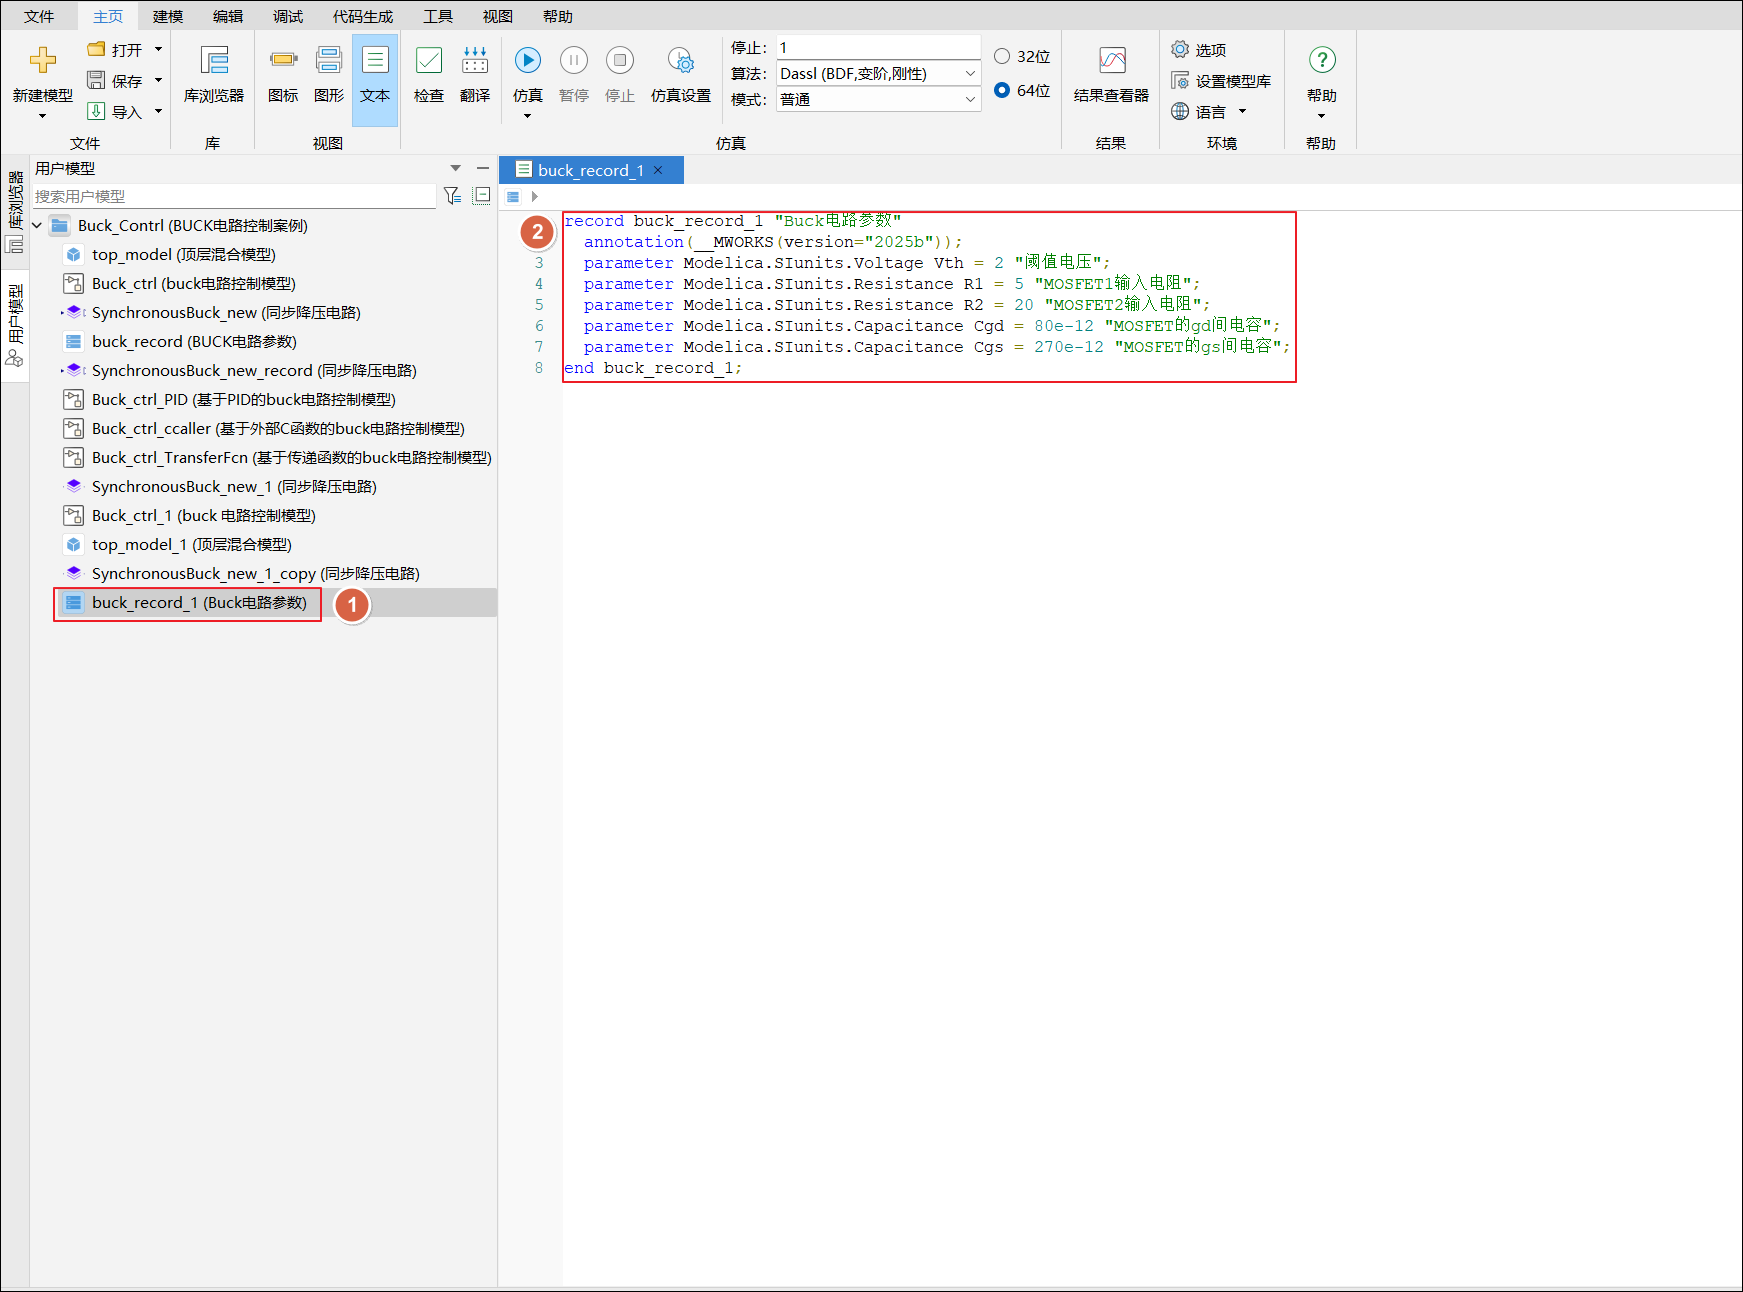Open the algorithm (算法) Dassl dropdown

(969, 73)
